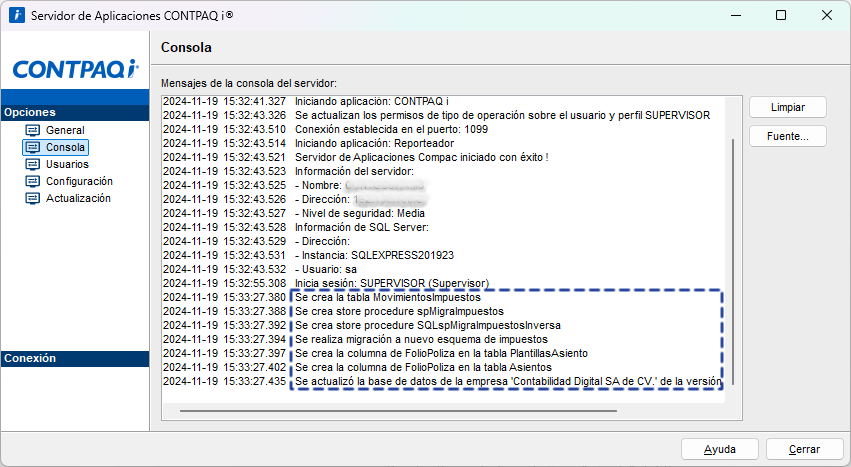This screenshot has height=467, width=851.
Task: Click the 'Iniciando aplicación: Reporteador' line
Action: click(374, 143)
